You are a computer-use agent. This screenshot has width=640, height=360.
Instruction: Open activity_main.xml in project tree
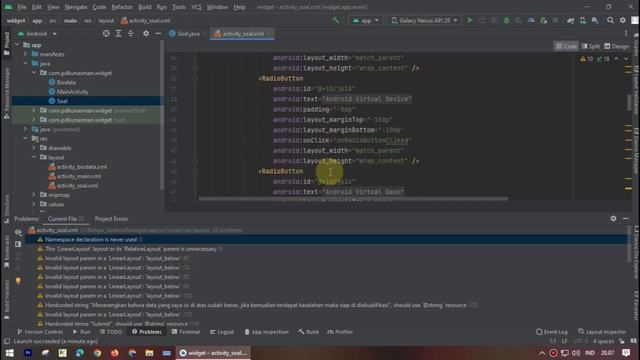[x=78, y=176]
